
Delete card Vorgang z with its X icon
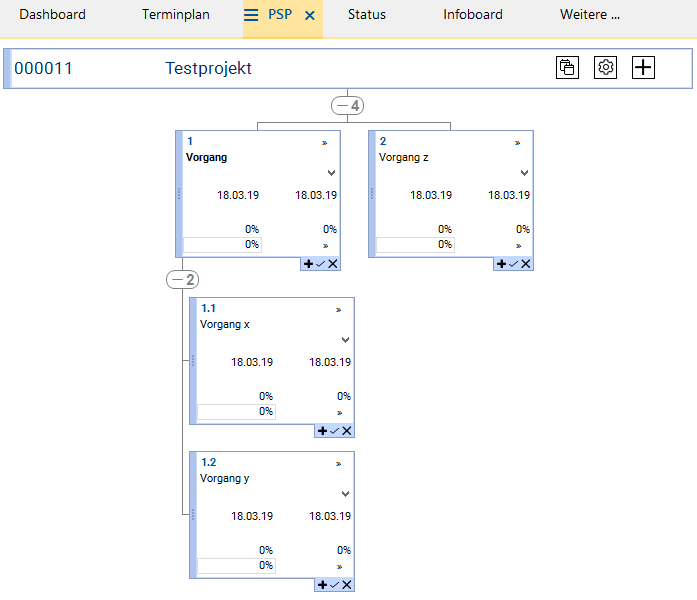[525, 264]
